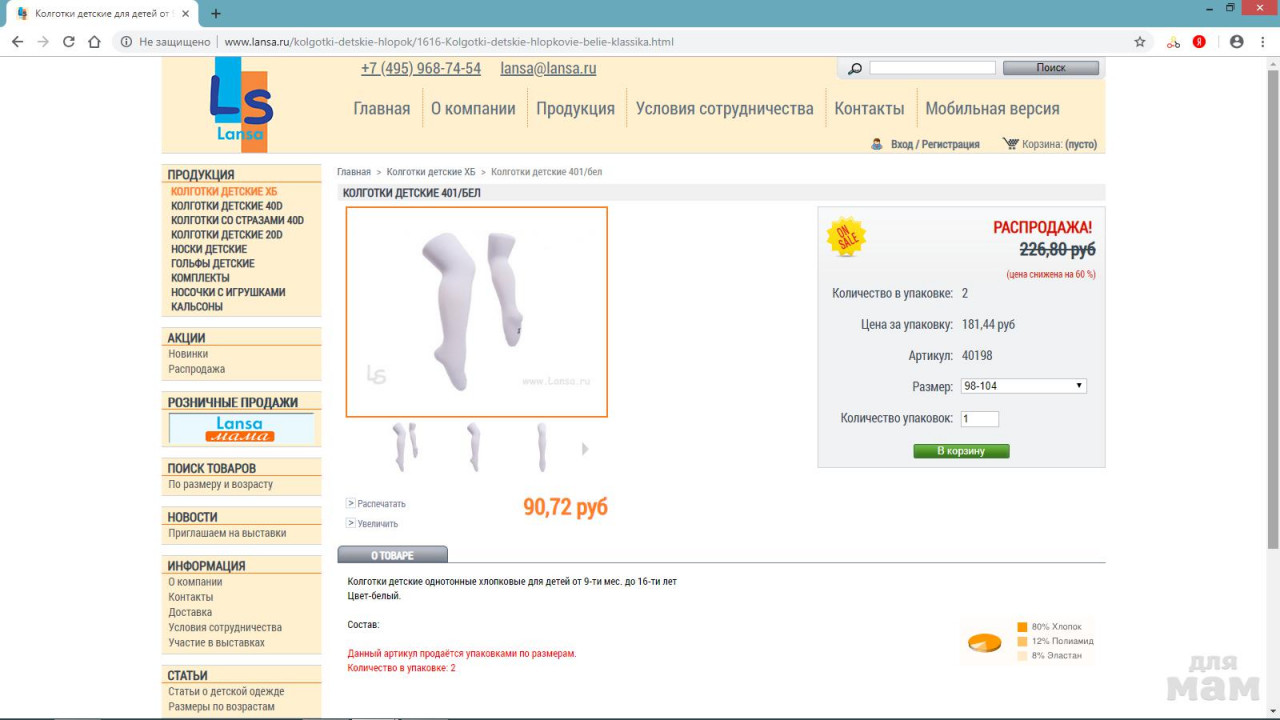Click the magnifier search icon
The height and width of the screenshot is (720, 1280).
pyautogui.click(x=854, y=68)
